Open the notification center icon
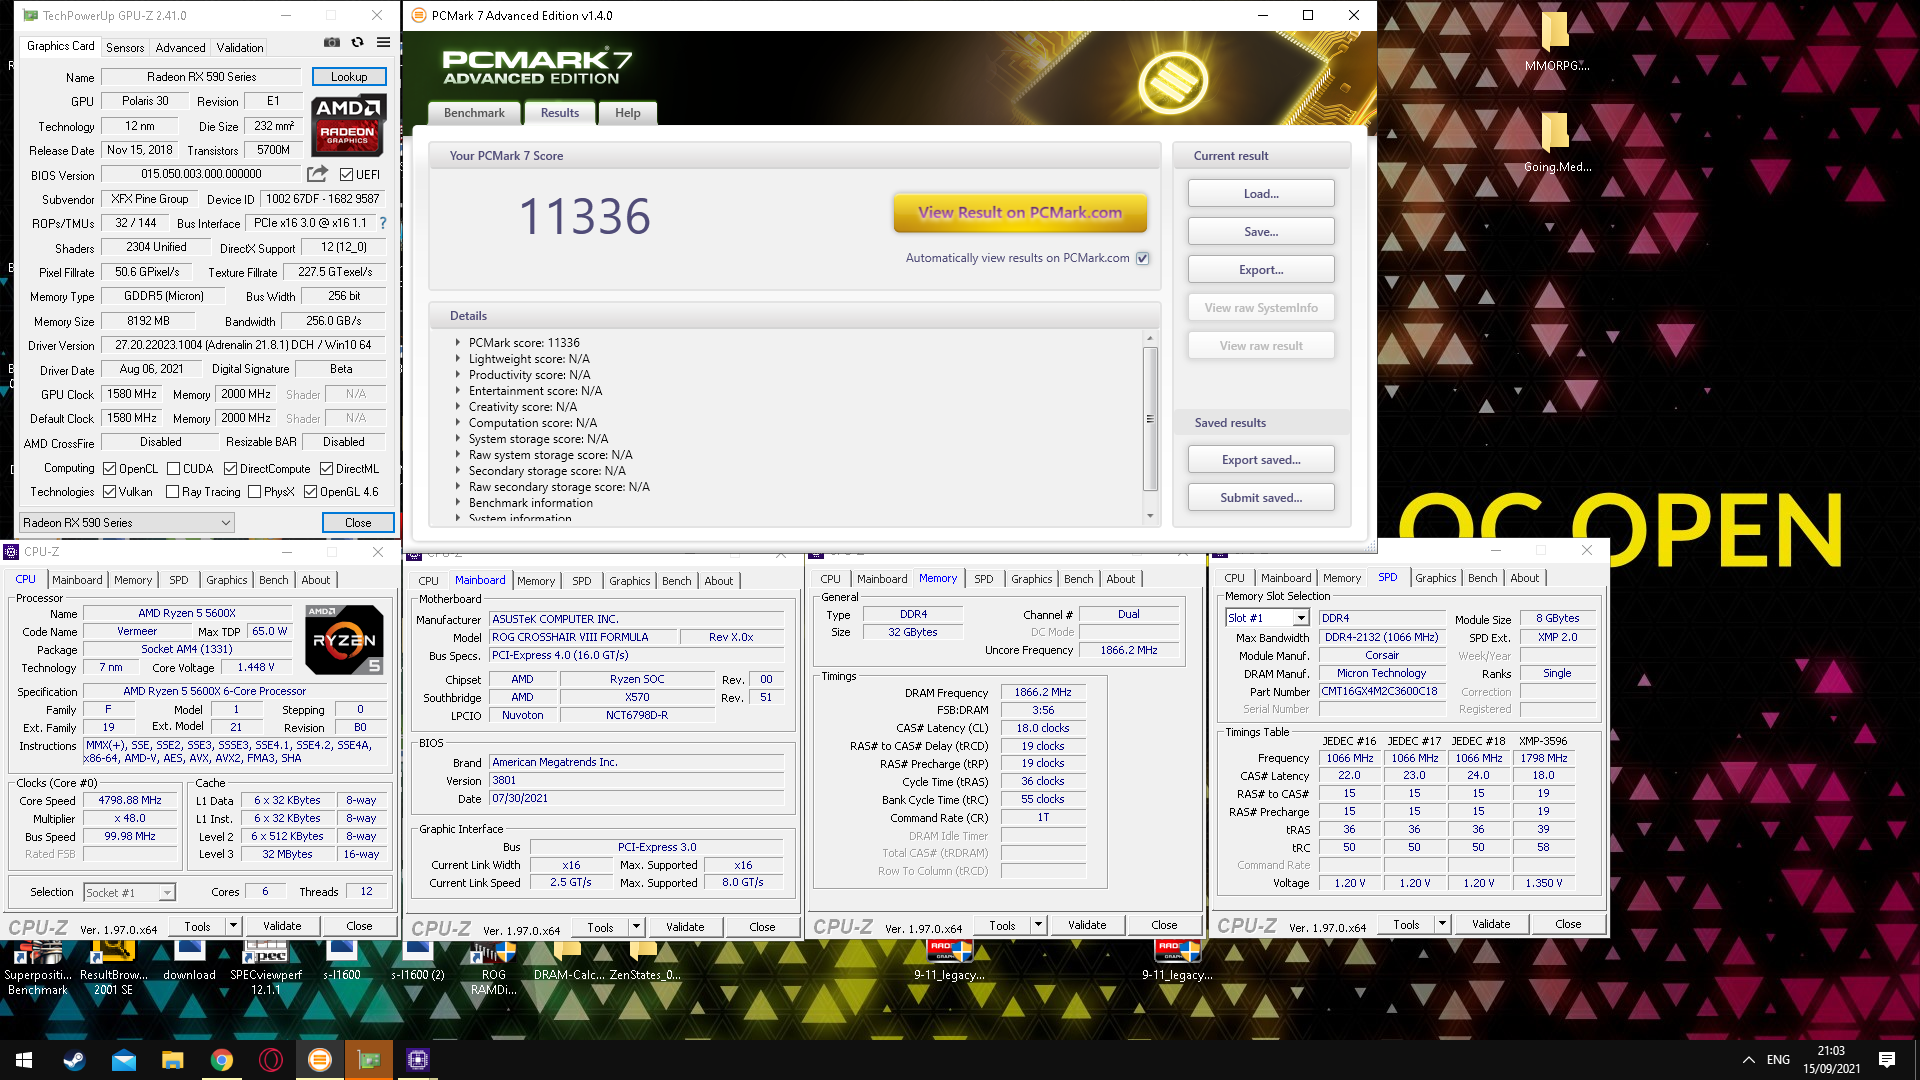The height and width of the screenshot is (1080, 1920). (x=1886, y=1060)
